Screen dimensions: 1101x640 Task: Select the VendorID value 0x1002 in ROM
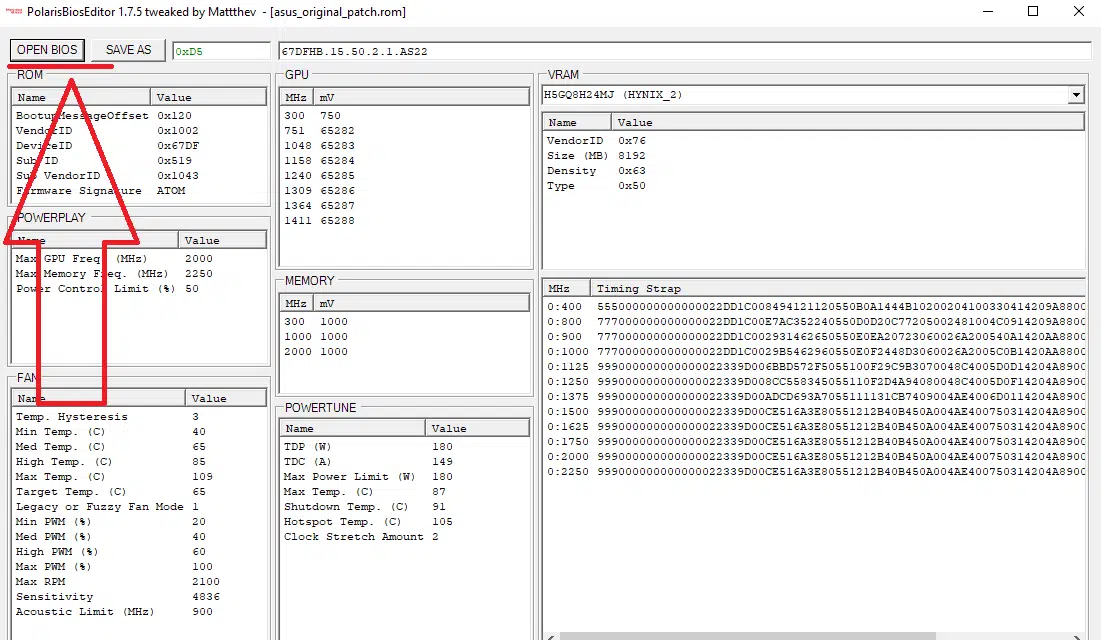[x=178, y=131]
